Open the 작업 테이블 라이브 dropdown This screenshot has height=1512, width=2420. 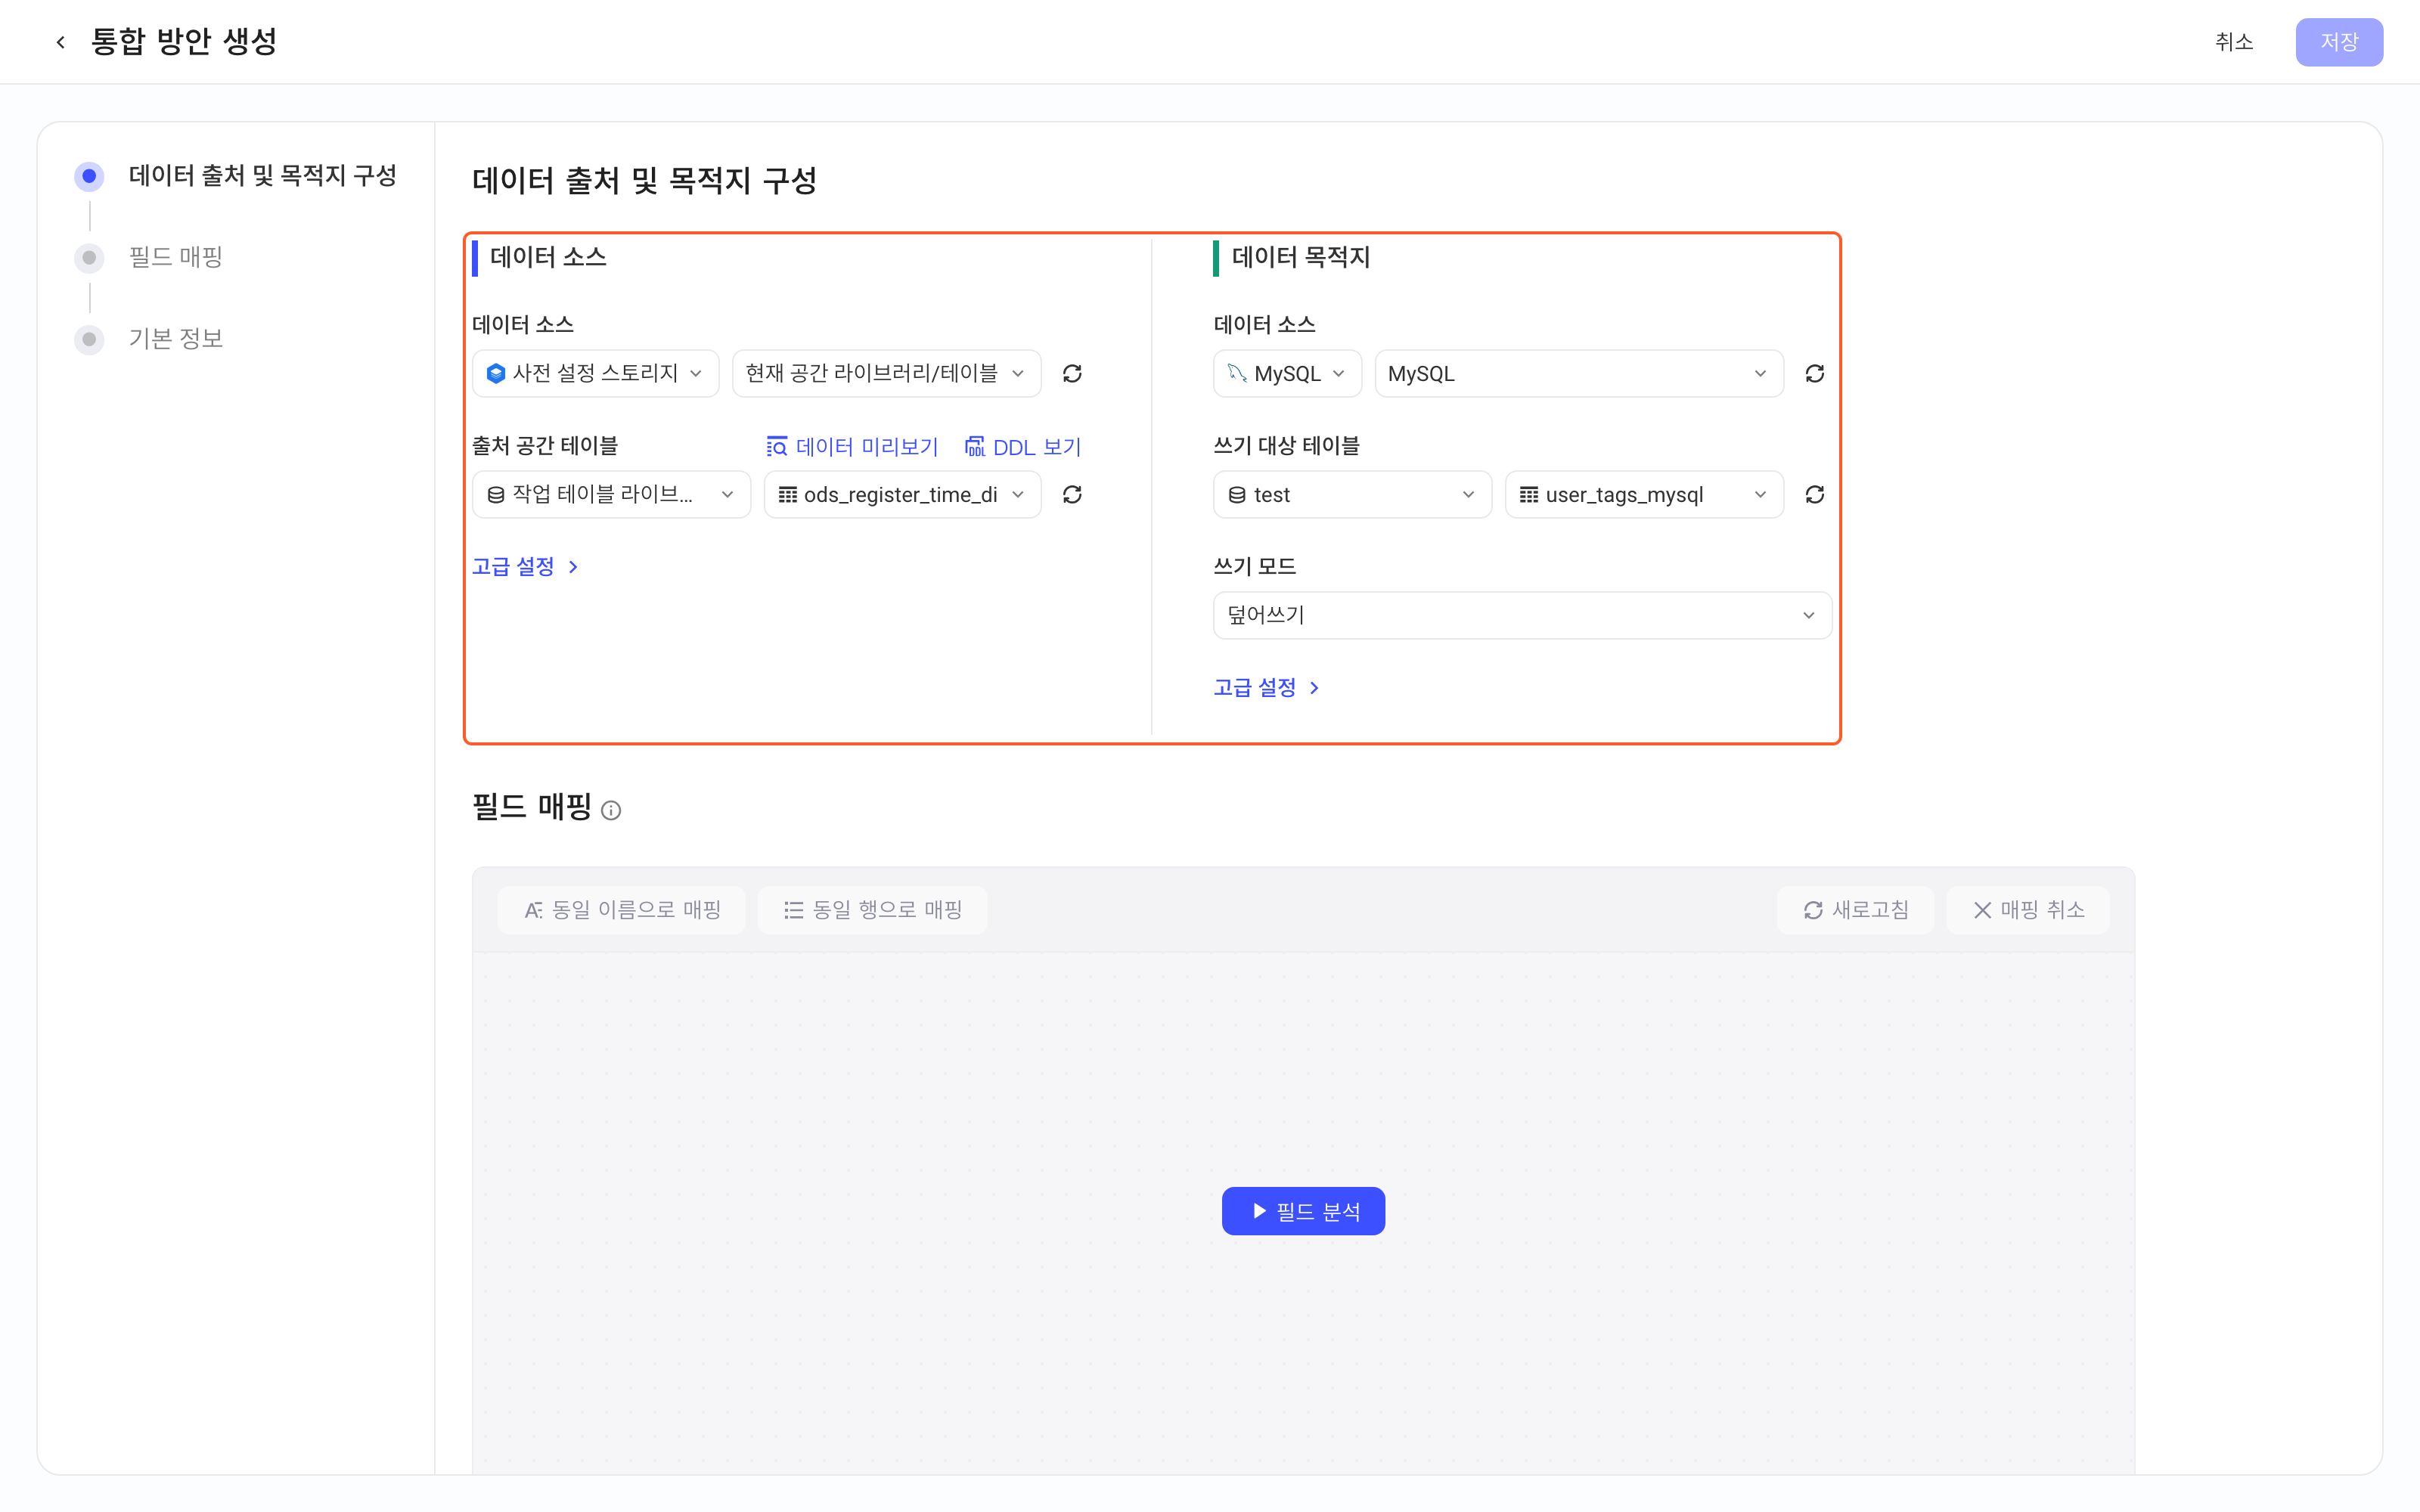611,495
